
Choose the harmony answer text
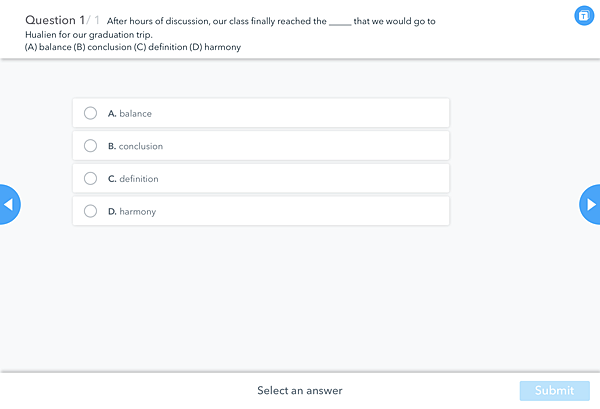(137, 212)
